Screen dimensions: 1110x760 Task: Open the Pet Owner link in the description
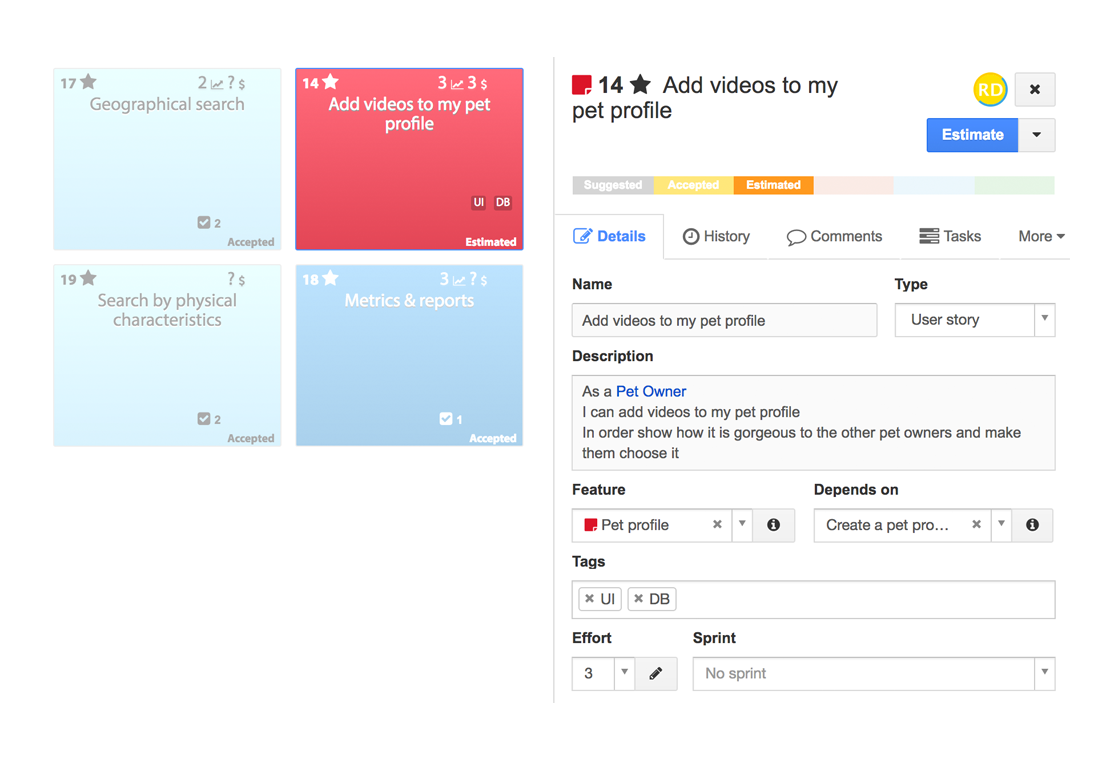click(650, 391)
